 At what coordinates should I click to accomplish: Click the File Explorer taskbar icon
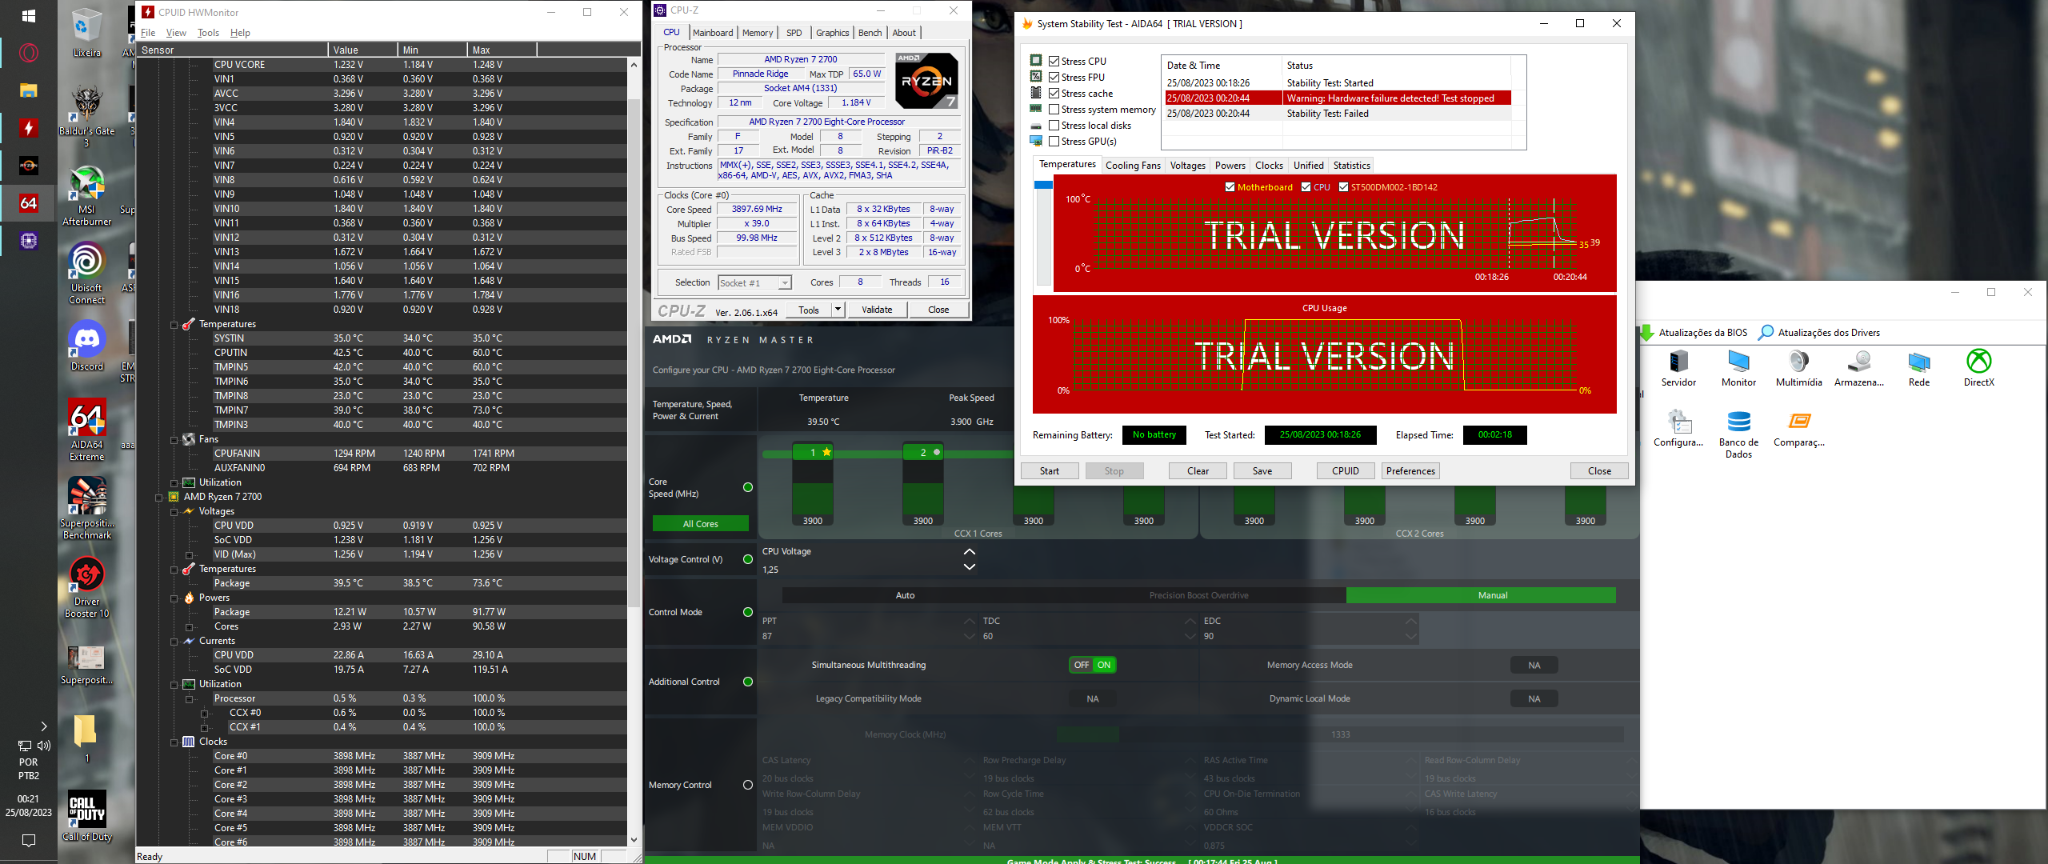click(28, 90)
